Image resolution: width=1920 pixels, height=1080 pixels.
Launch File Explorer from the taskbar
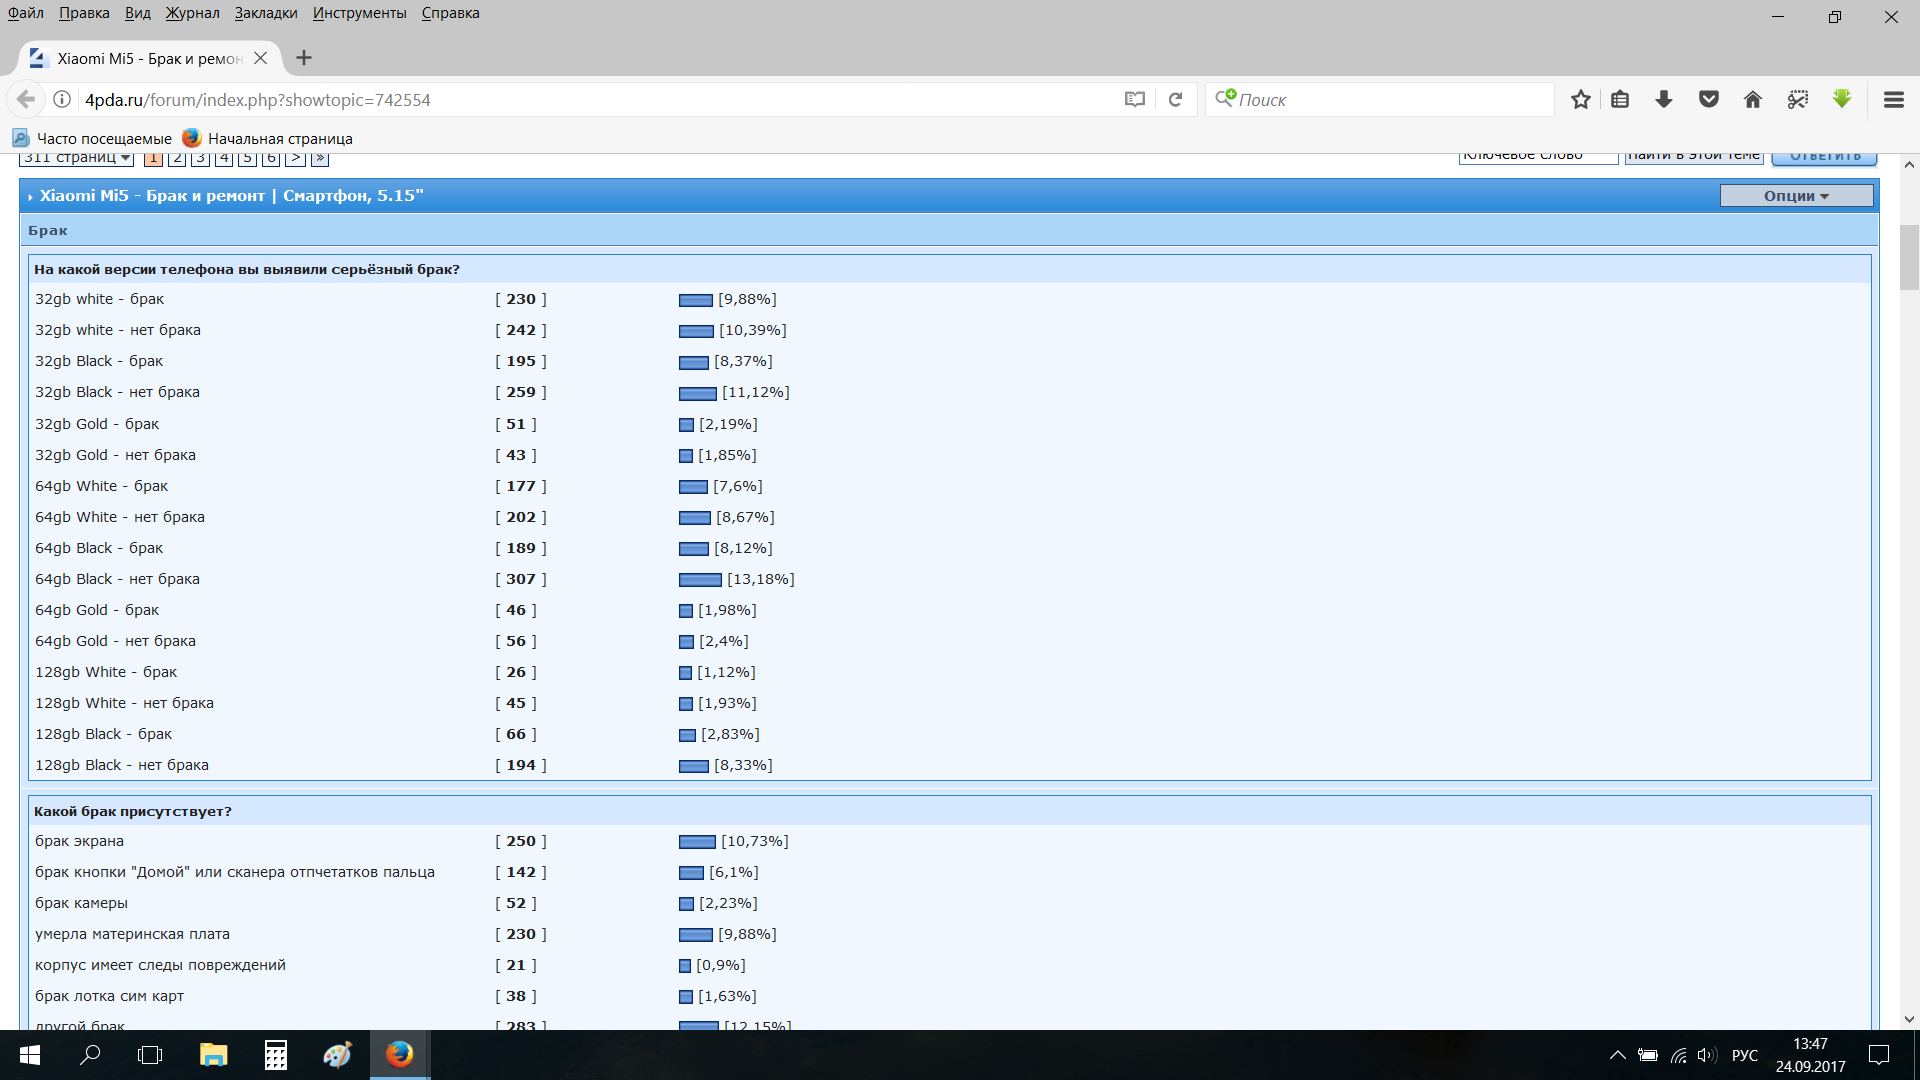(x=213, y=1055)
